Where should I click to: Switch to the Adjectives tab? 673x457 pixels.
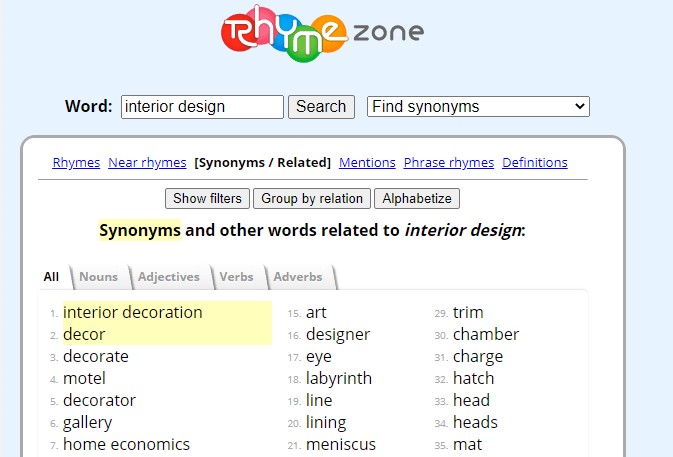(x=169, y=277)
